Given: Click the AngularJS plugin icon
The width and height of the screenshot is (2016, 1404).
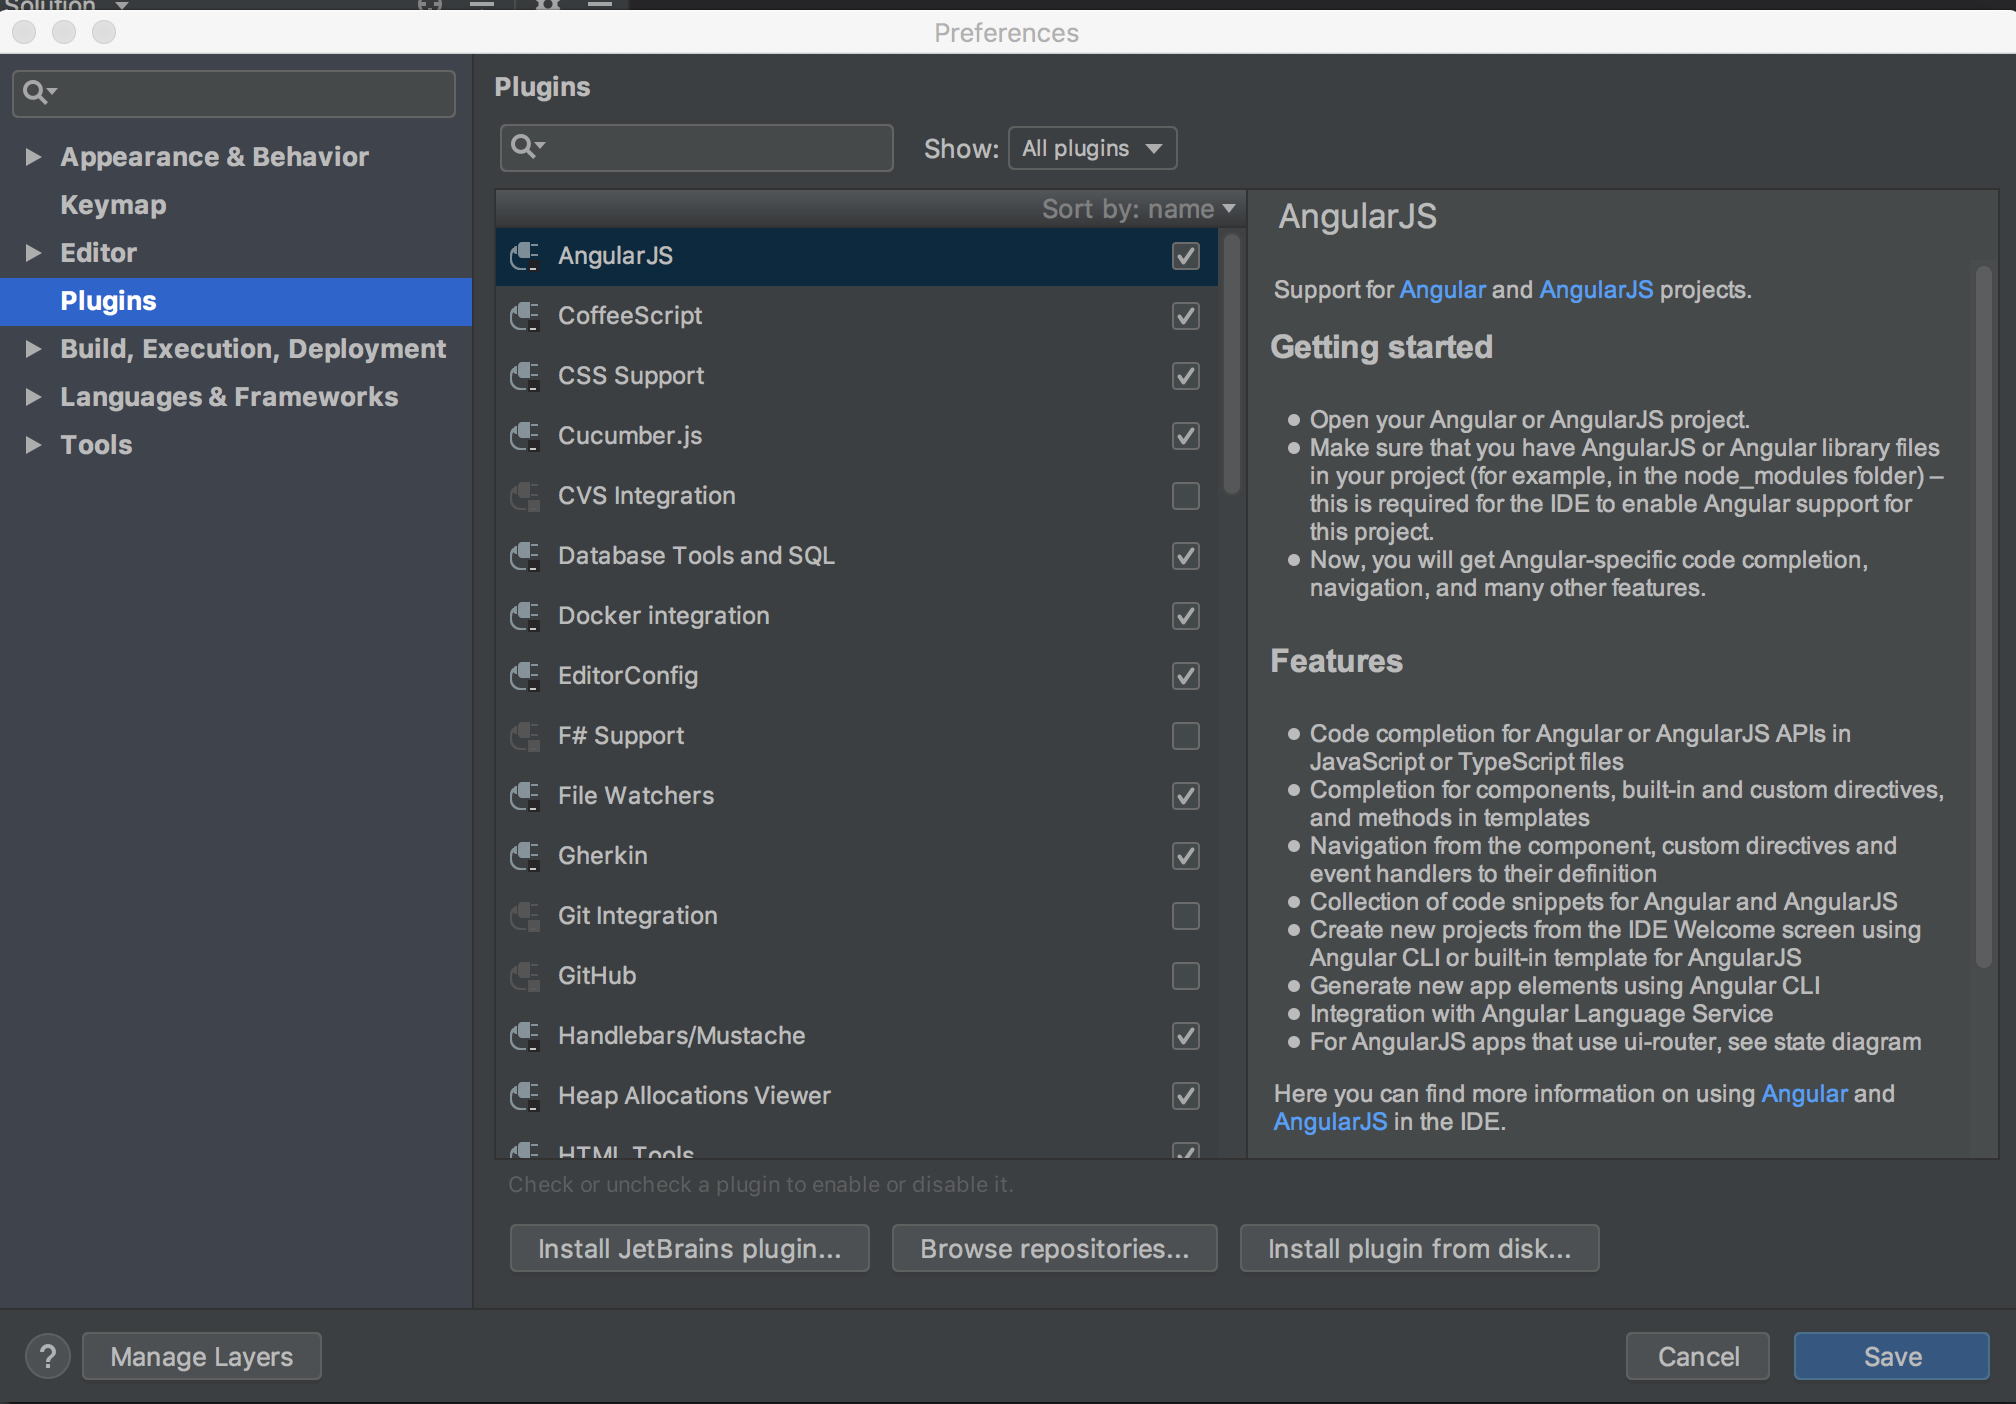Looking at the screenshot, I should point(525,256).
